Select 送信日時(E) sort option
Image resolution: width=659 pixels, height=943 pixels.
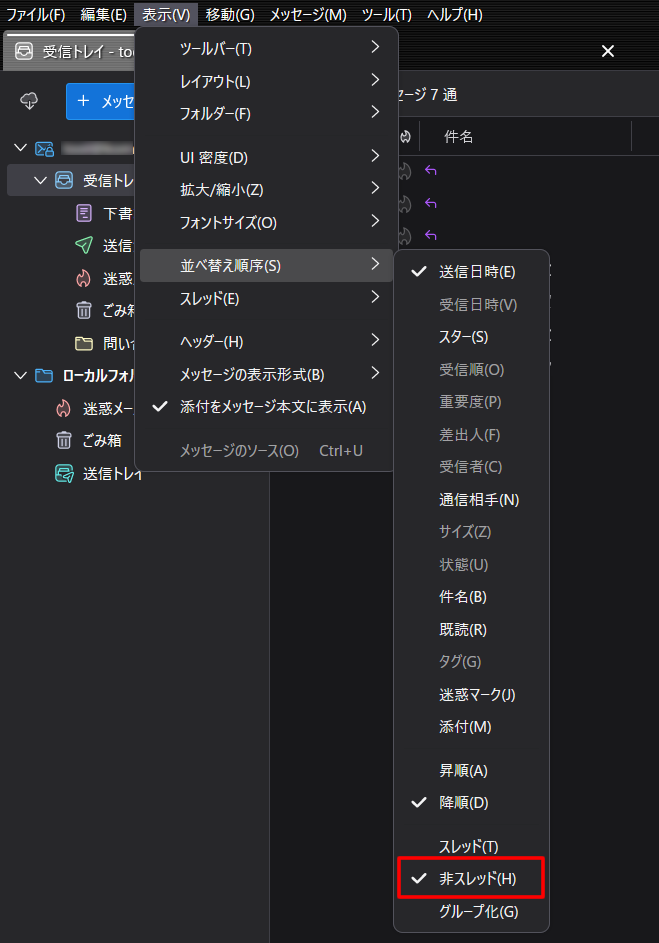(x=477, y=272)
